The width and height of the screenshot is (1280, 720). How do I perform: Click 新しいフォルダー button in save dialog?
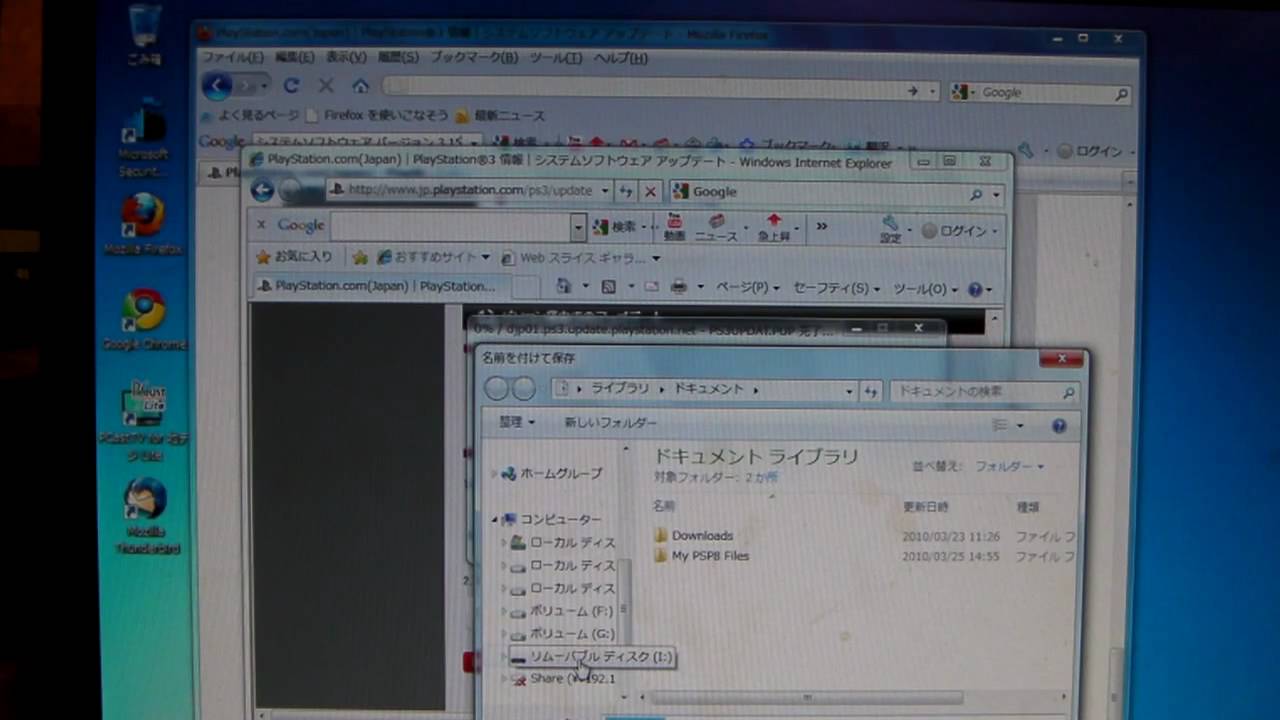[x=610, y=423]
